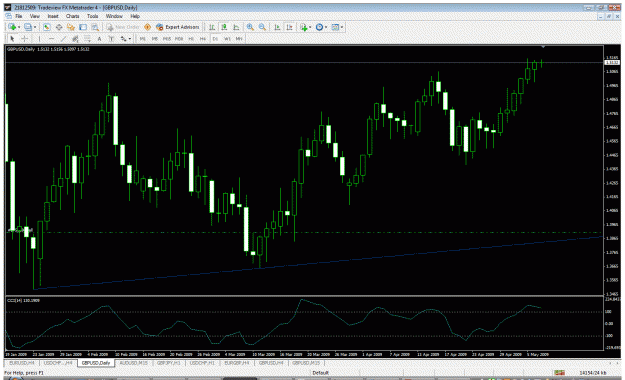
Task: Choose the Fibonacci retracement tool
Action: click(x=87, y=39)
